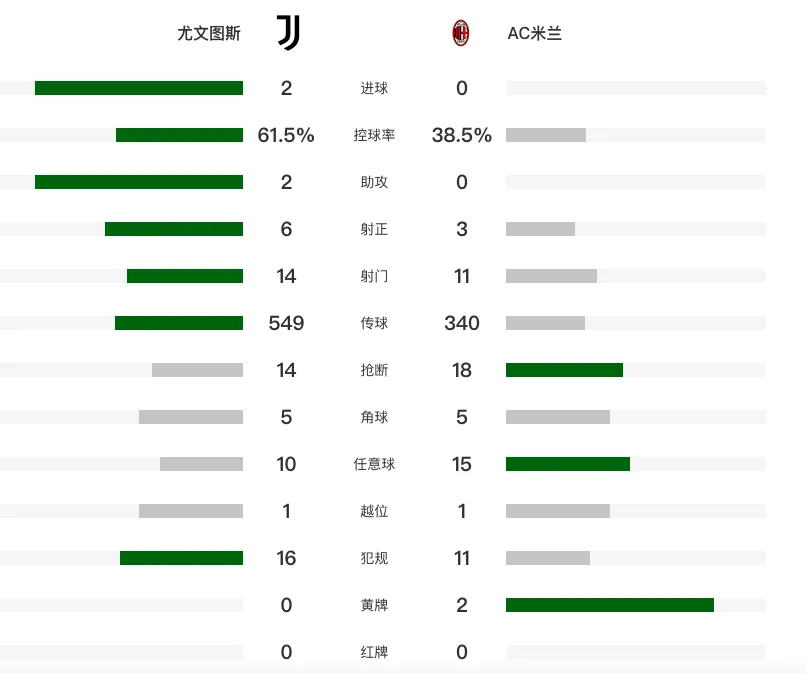Select the 任意球 statistic label
This screenshot has width=806, height=673.
374,464
